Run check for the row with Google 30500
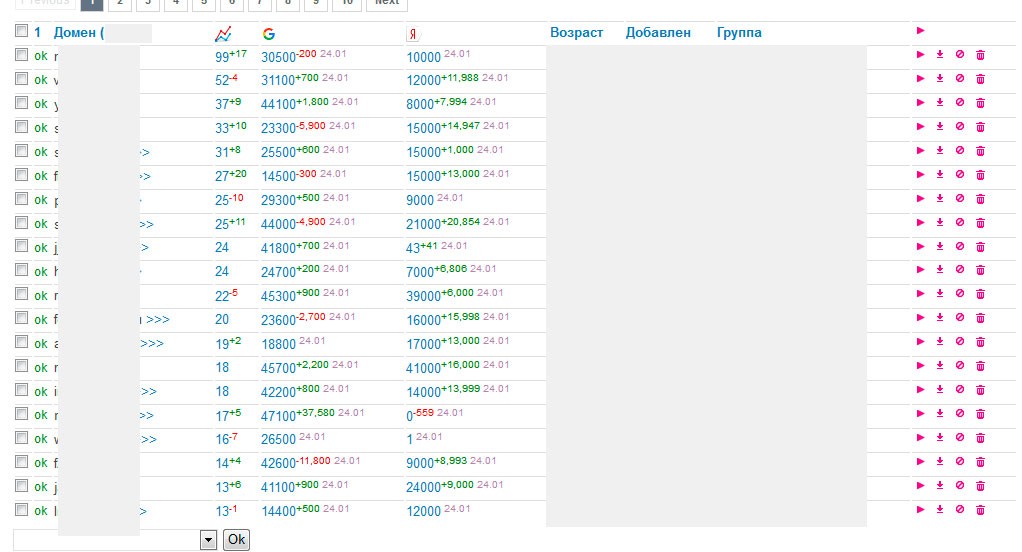The width and height of the screenshot is (1022, 552). coord(920,55)
